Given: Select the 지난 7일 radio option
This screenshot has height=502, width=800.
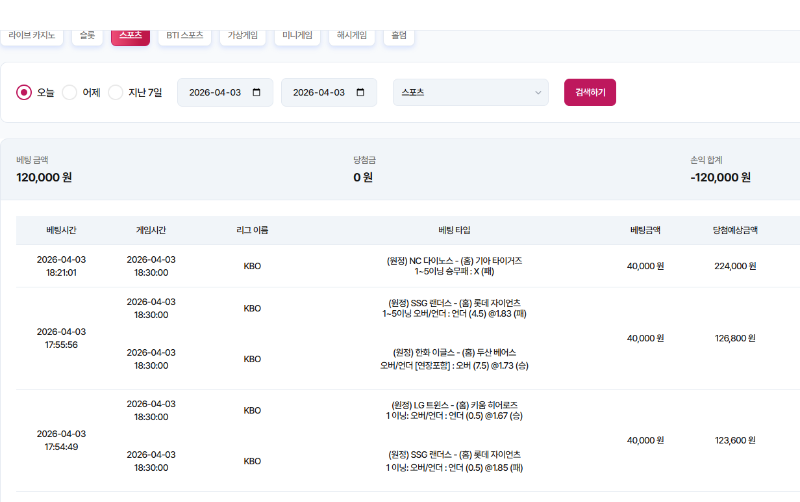Looking at the screenshot, I should [116, 93].
